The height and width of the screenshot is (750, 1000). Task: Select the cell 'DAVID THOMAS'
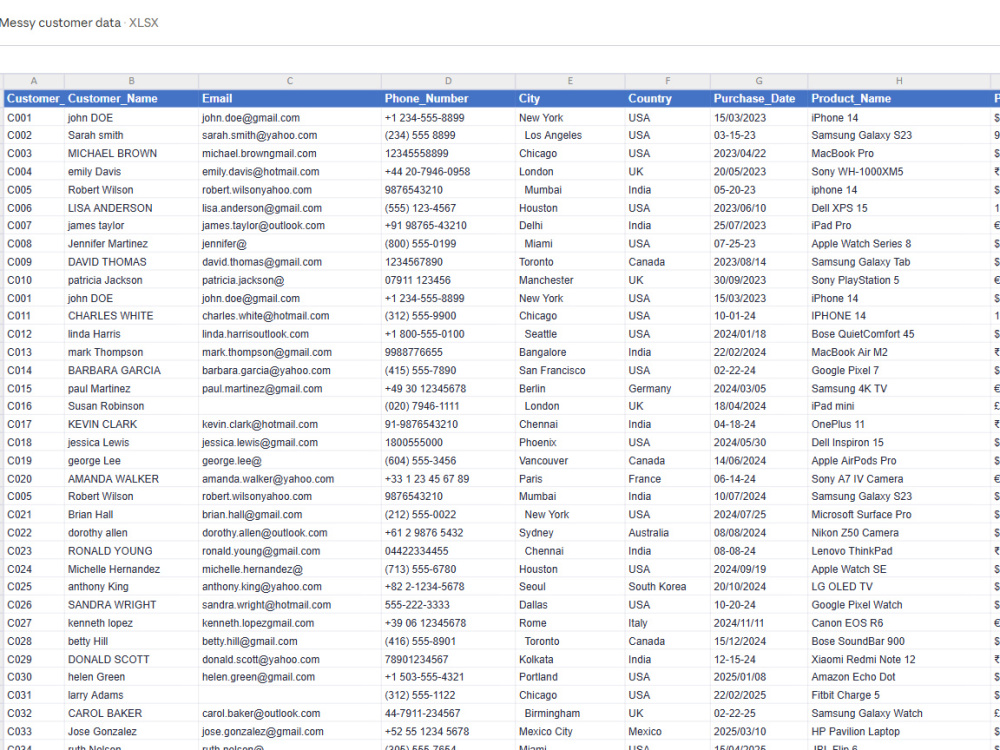(131, 262)
